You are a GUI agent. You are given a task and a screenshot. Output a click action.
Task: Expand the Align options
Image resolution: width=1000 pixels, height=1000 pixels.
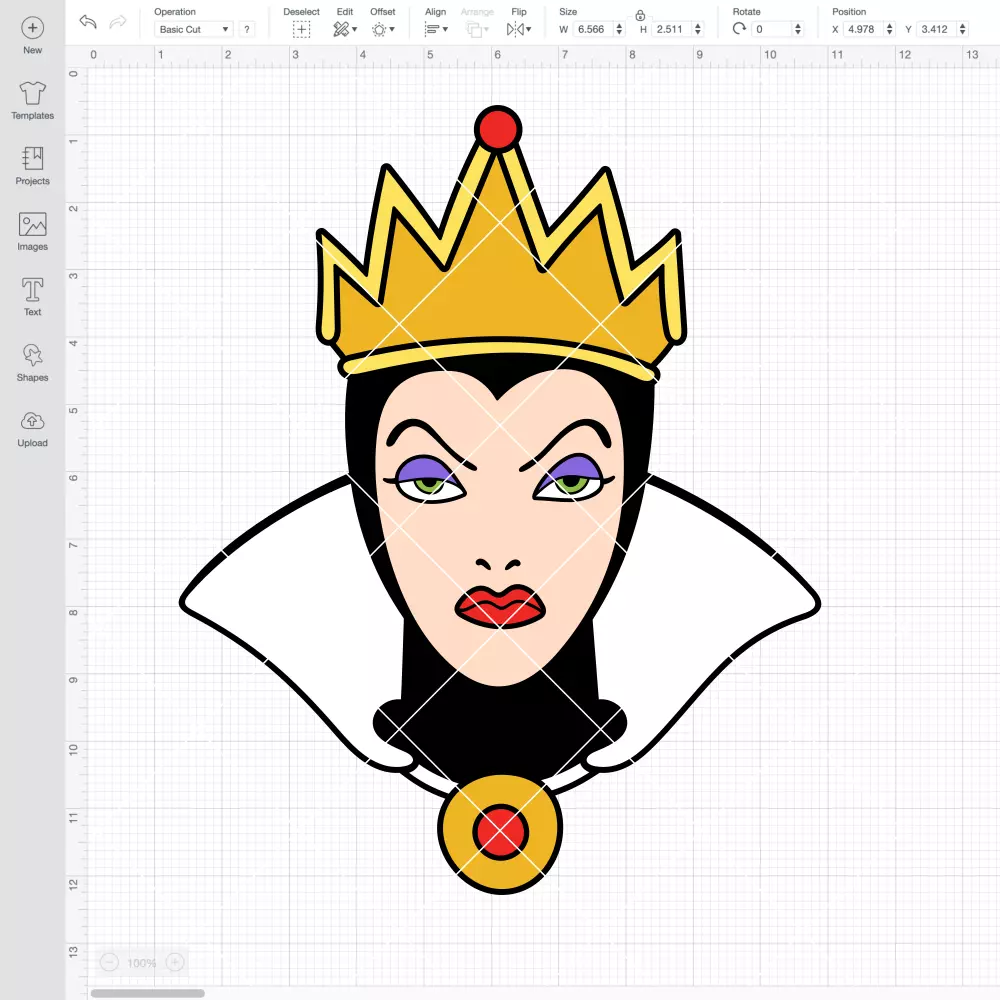coord(436,29)
